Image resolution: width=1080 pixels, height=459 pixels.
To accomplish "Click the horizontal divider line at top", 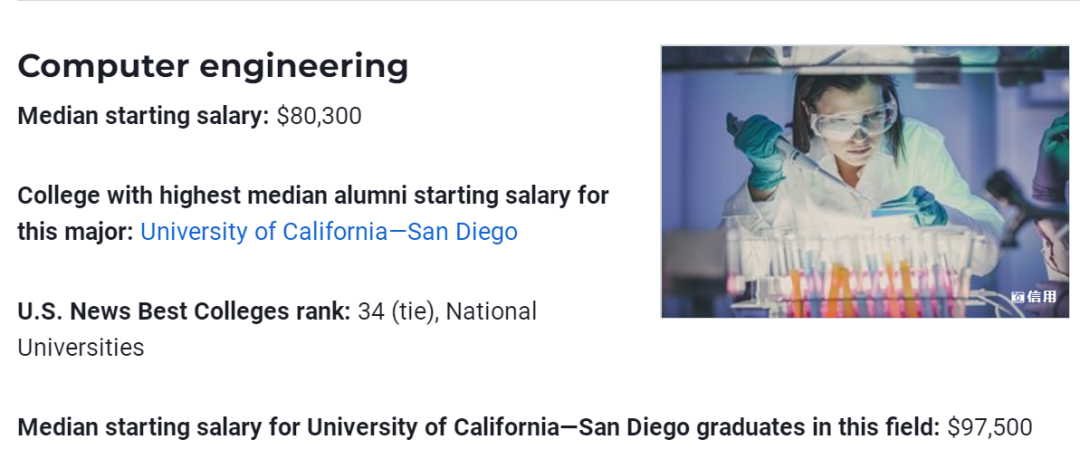I will pos(540,1).
